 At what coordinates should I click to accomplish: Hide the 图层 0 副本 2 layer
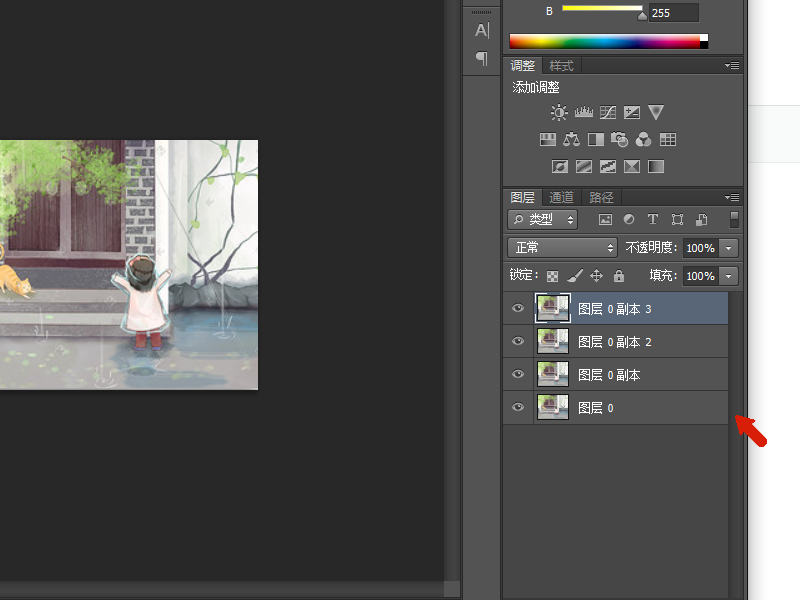pyautogui.click(x=518, y=341)
